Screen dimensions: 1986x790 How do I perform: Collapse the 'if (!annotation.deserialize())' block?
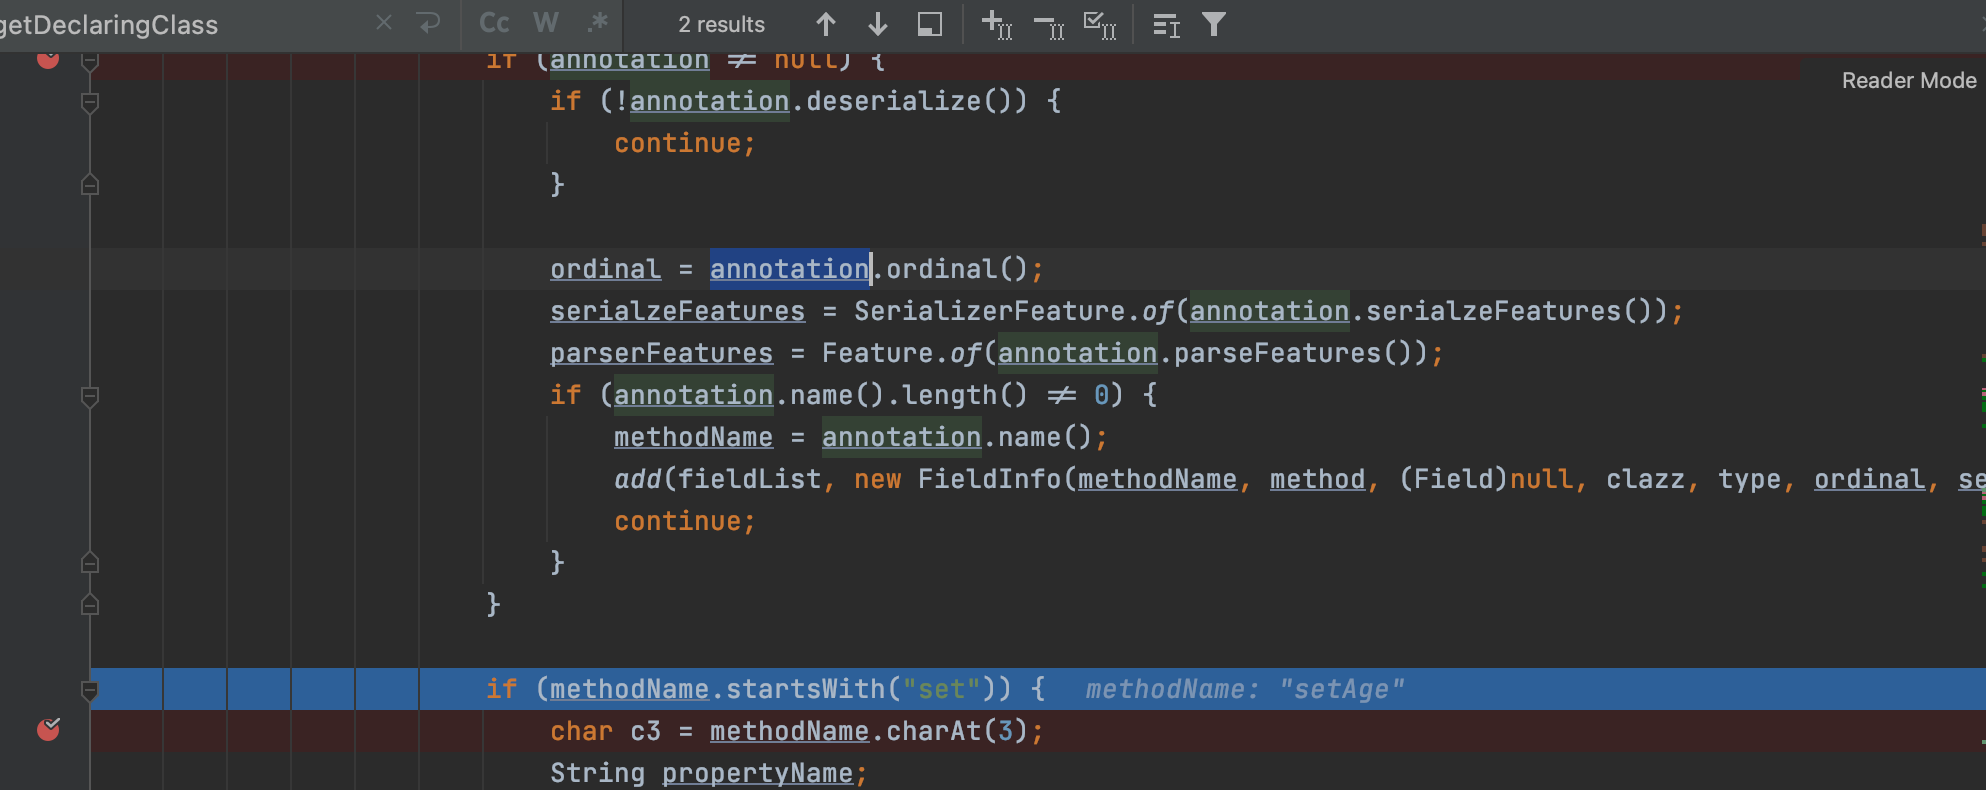coord(90,102)
